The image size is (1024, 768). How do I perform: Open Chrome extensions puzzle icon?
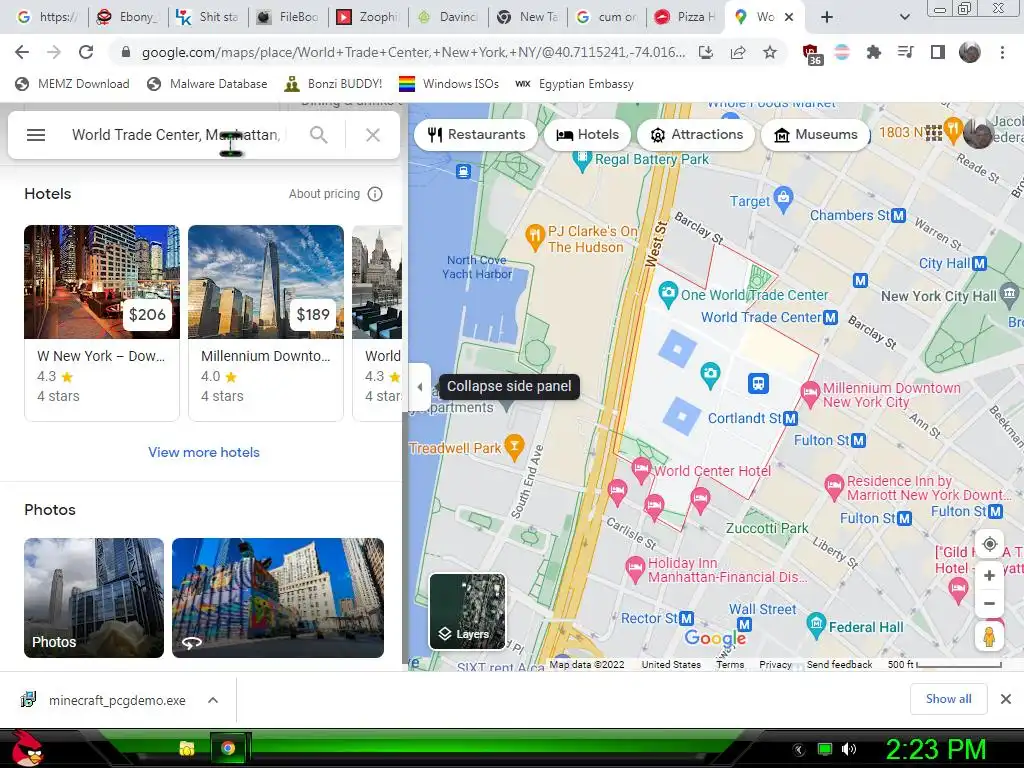[873, 52]
